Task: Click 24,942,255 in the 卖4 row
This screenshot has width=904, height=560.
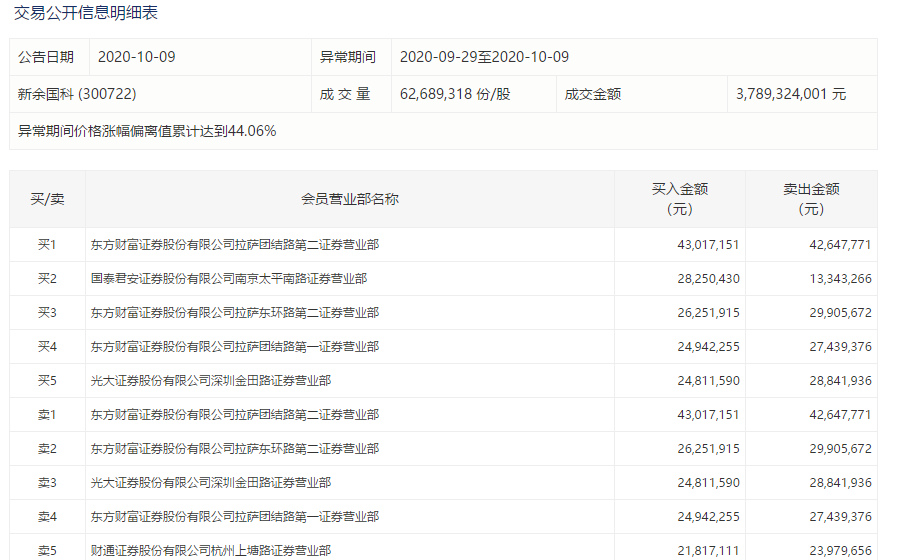Action: [x=708, y=517]
